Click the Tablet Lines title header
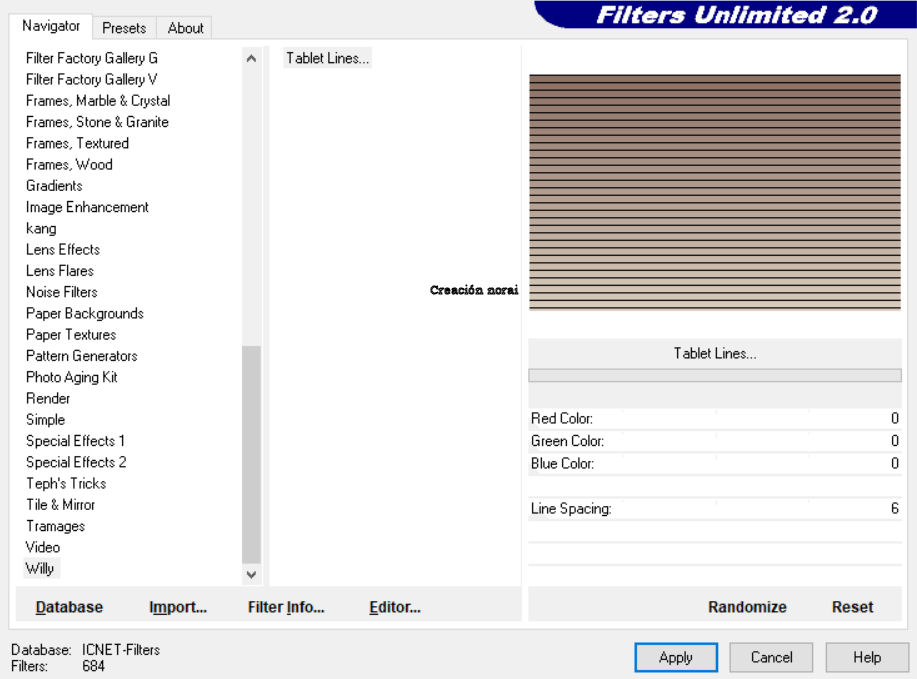 (x=715, y=353)
